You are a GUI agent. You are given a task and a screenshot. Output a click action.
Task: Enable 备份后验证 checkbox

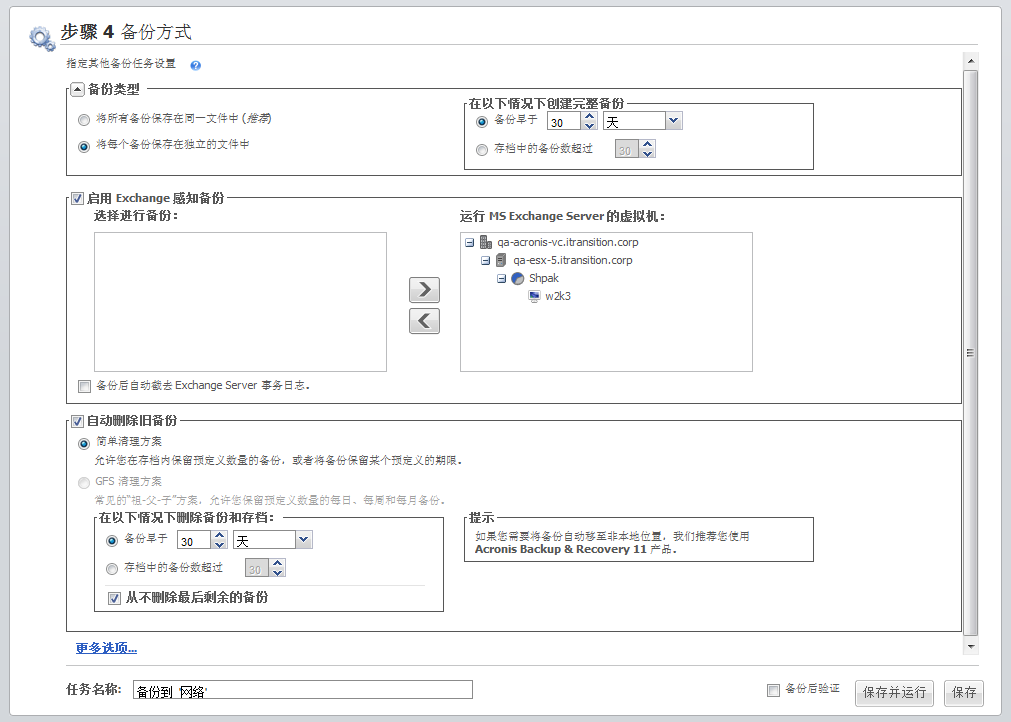773,690
